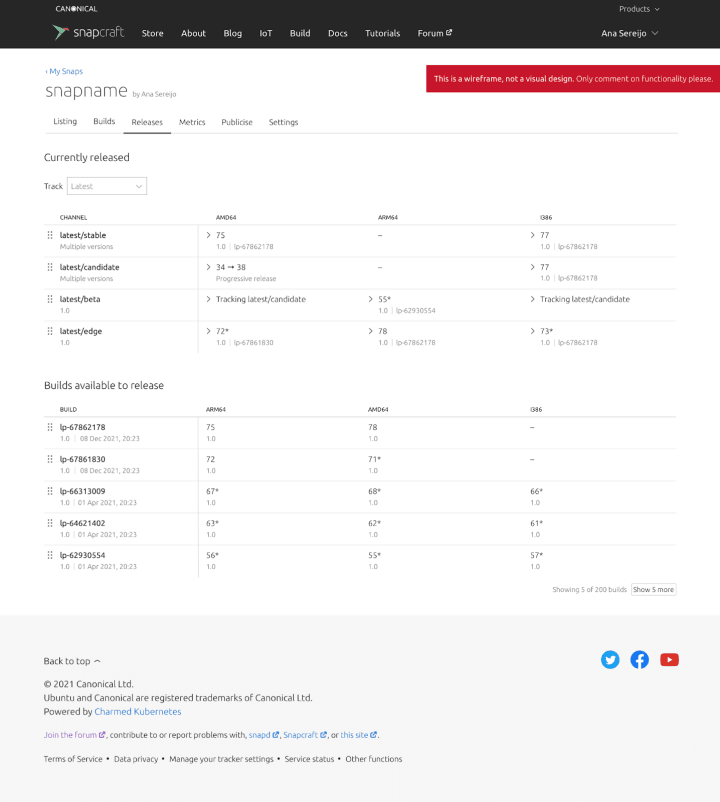The height and width of the screenshot is (802, 720).
Task: Open the Metrics tab
Action: coord(192,122)
